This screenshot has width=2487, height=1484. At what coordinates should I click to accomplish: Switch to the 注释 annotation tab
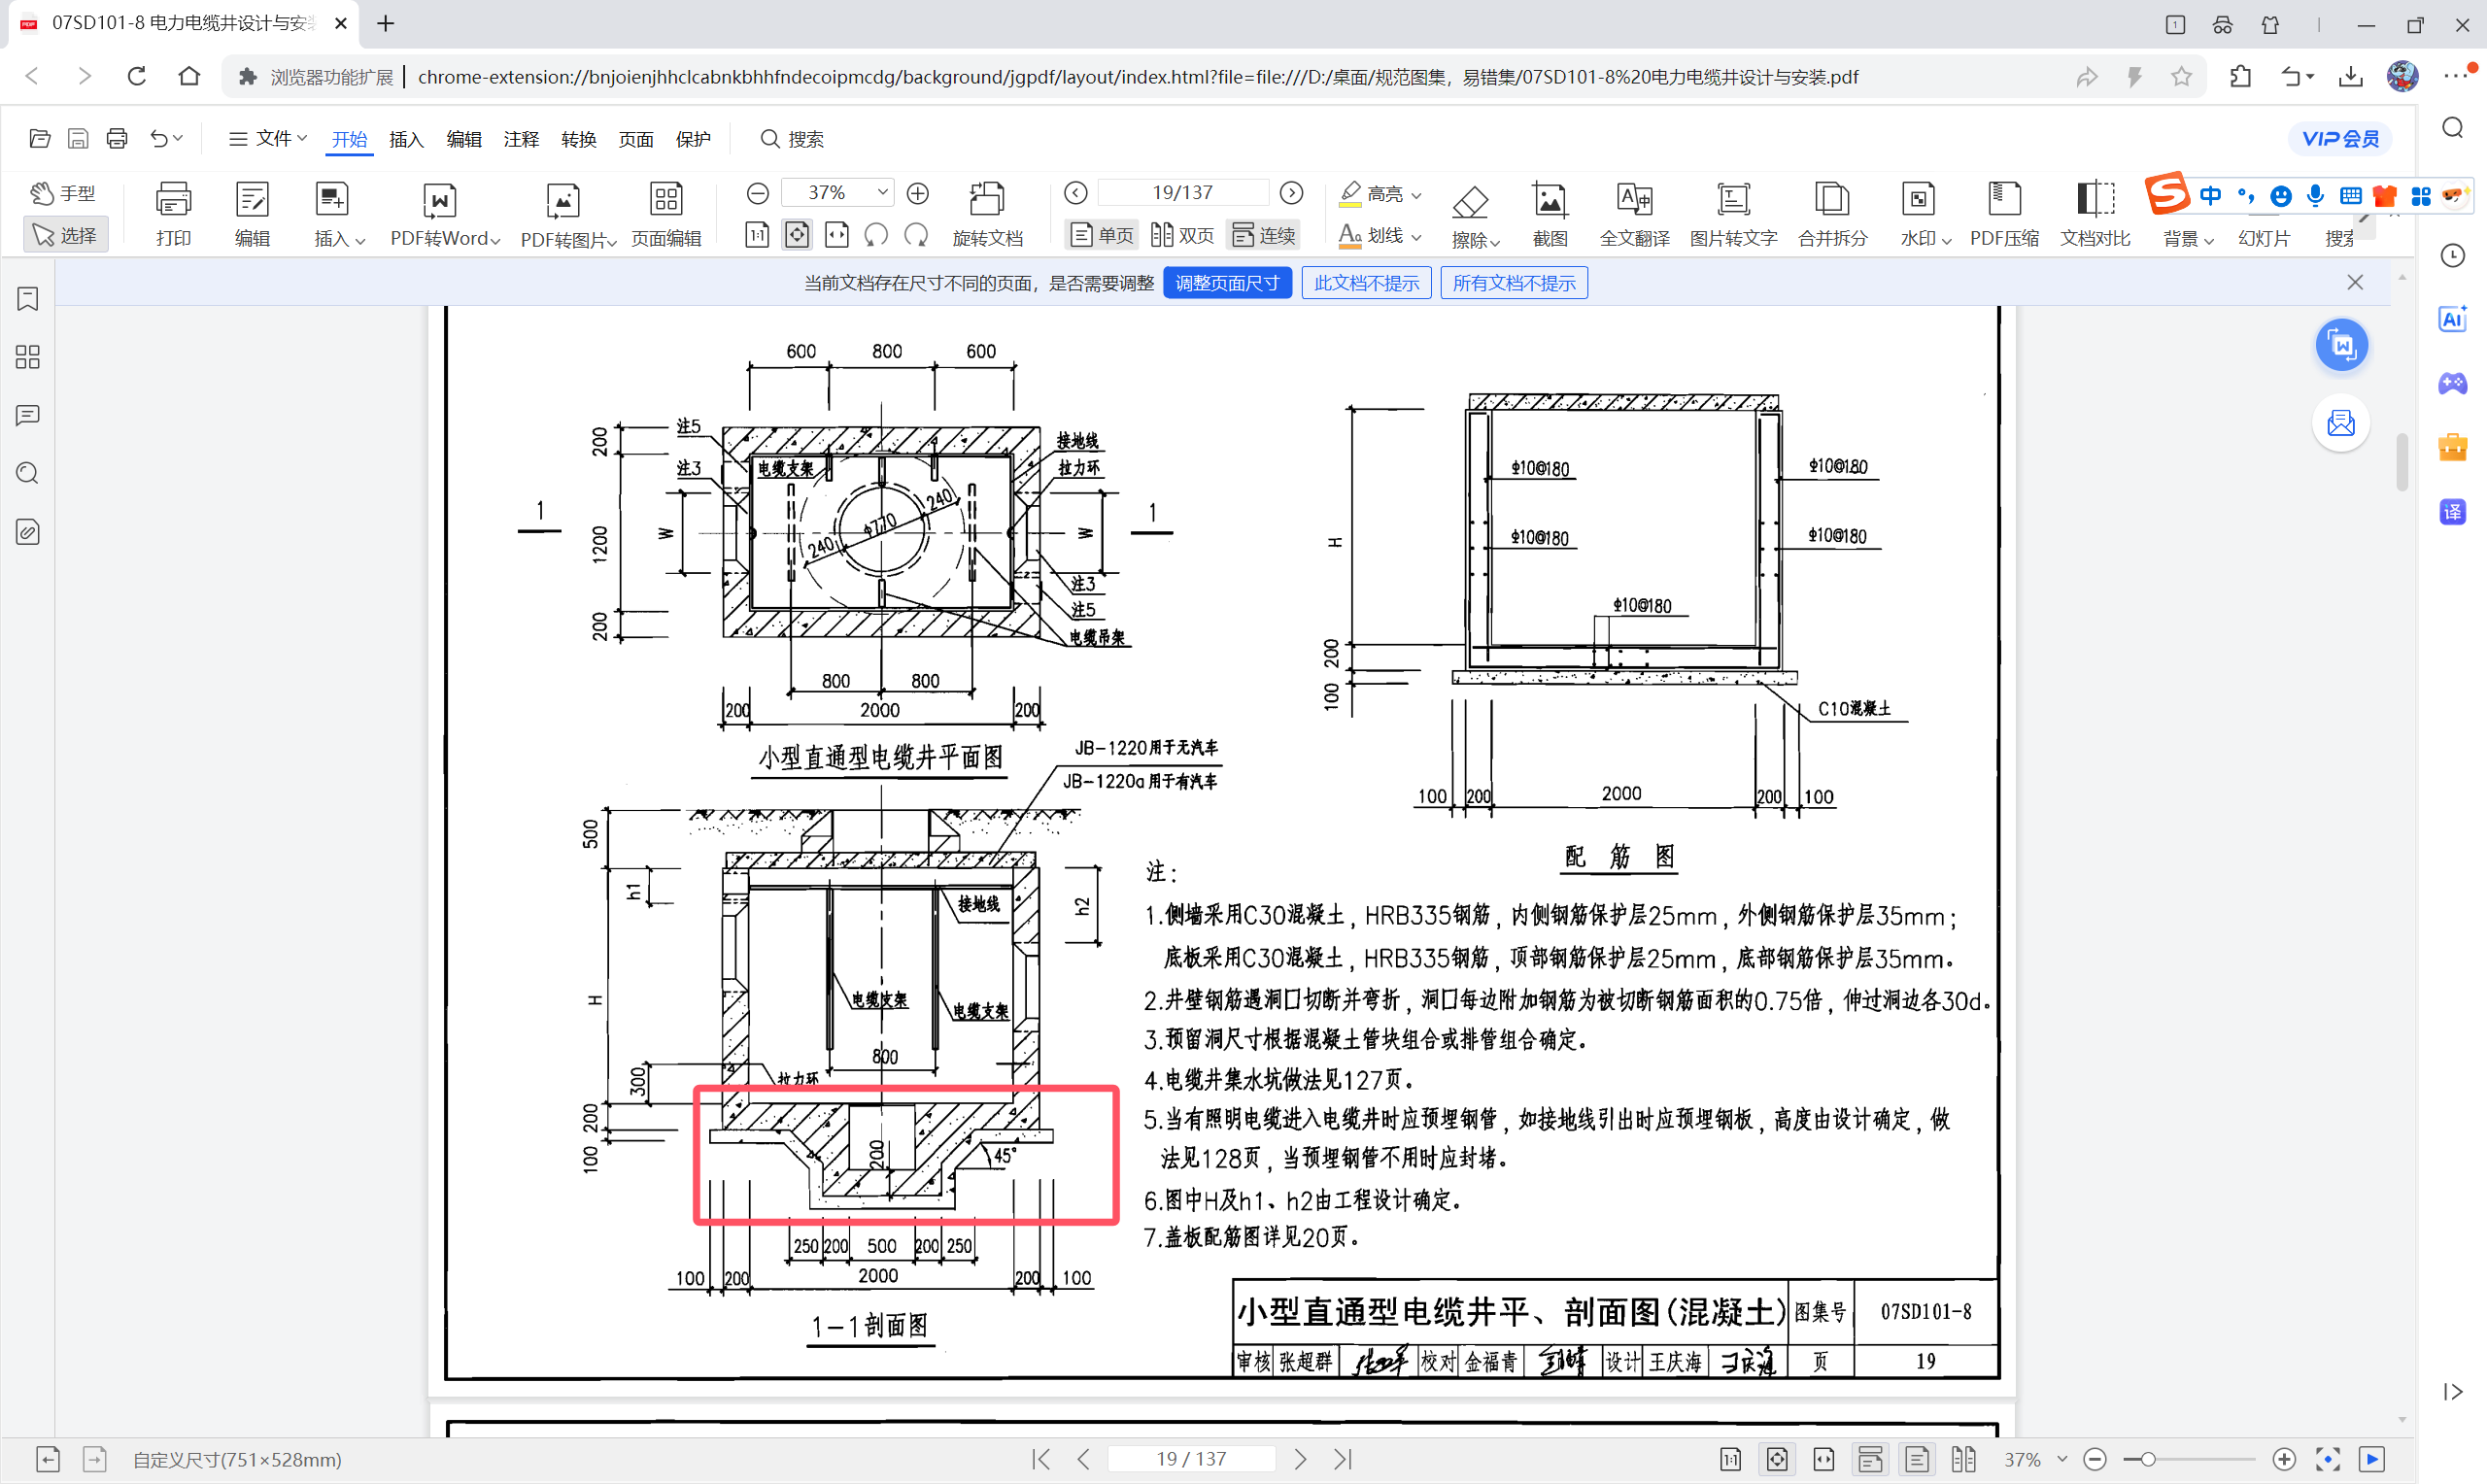click(x=521, y=139)
